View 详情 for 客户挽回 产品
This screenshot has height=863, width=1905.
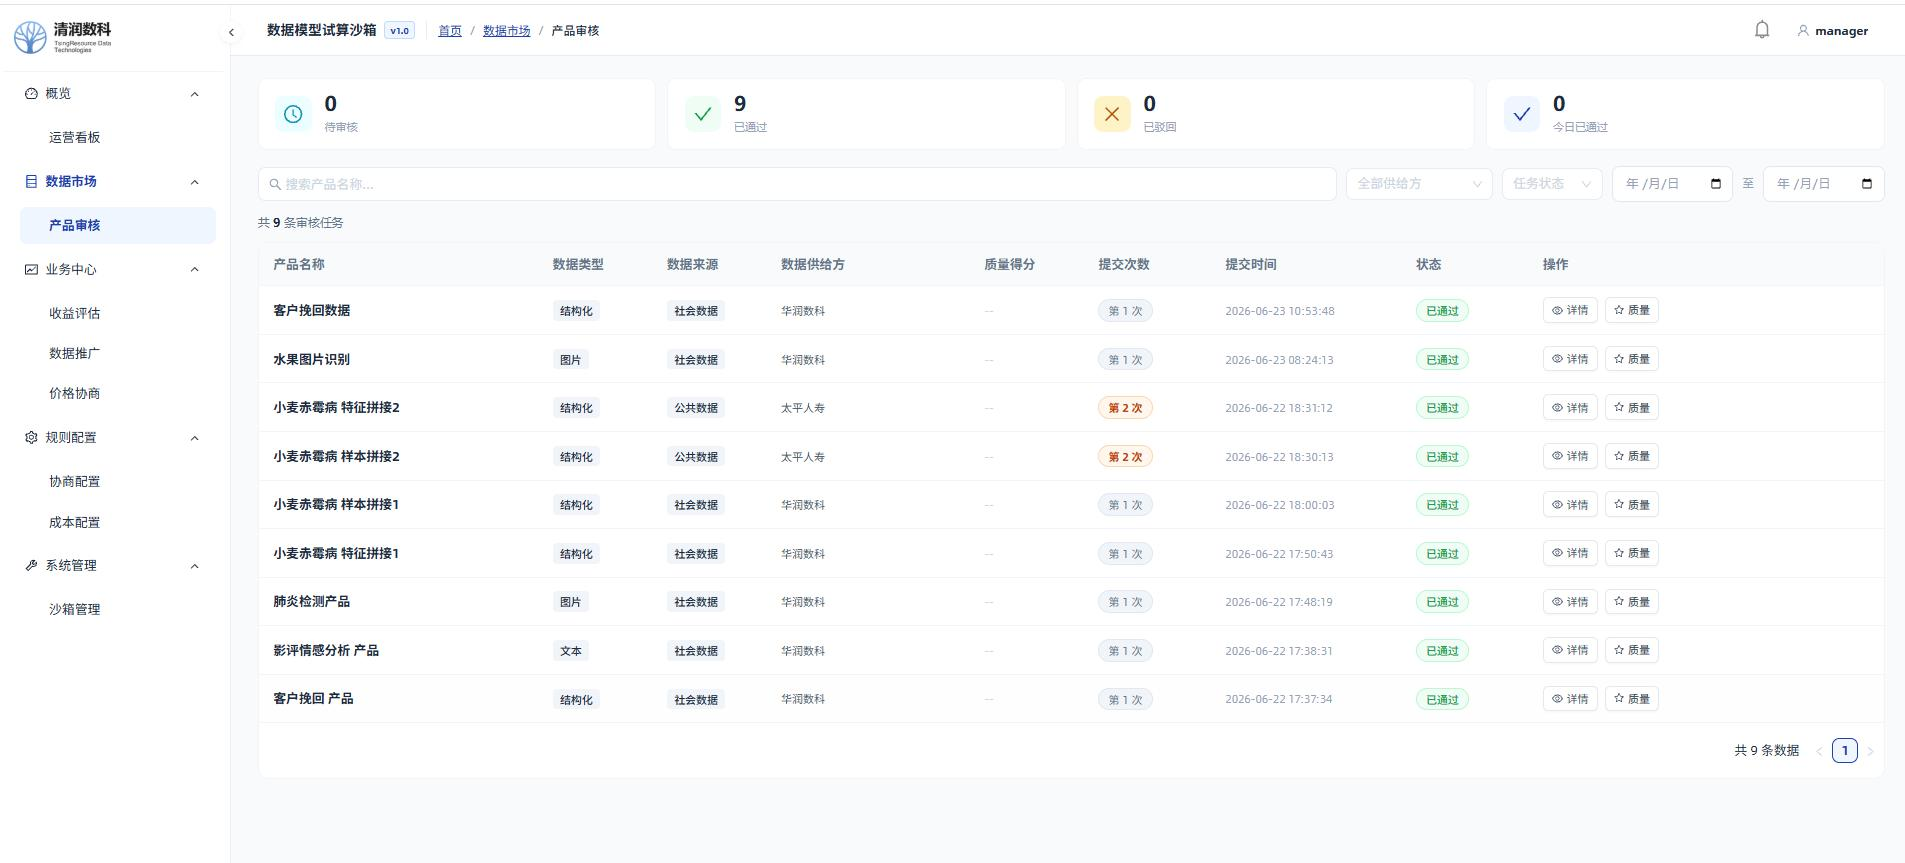1570,698
